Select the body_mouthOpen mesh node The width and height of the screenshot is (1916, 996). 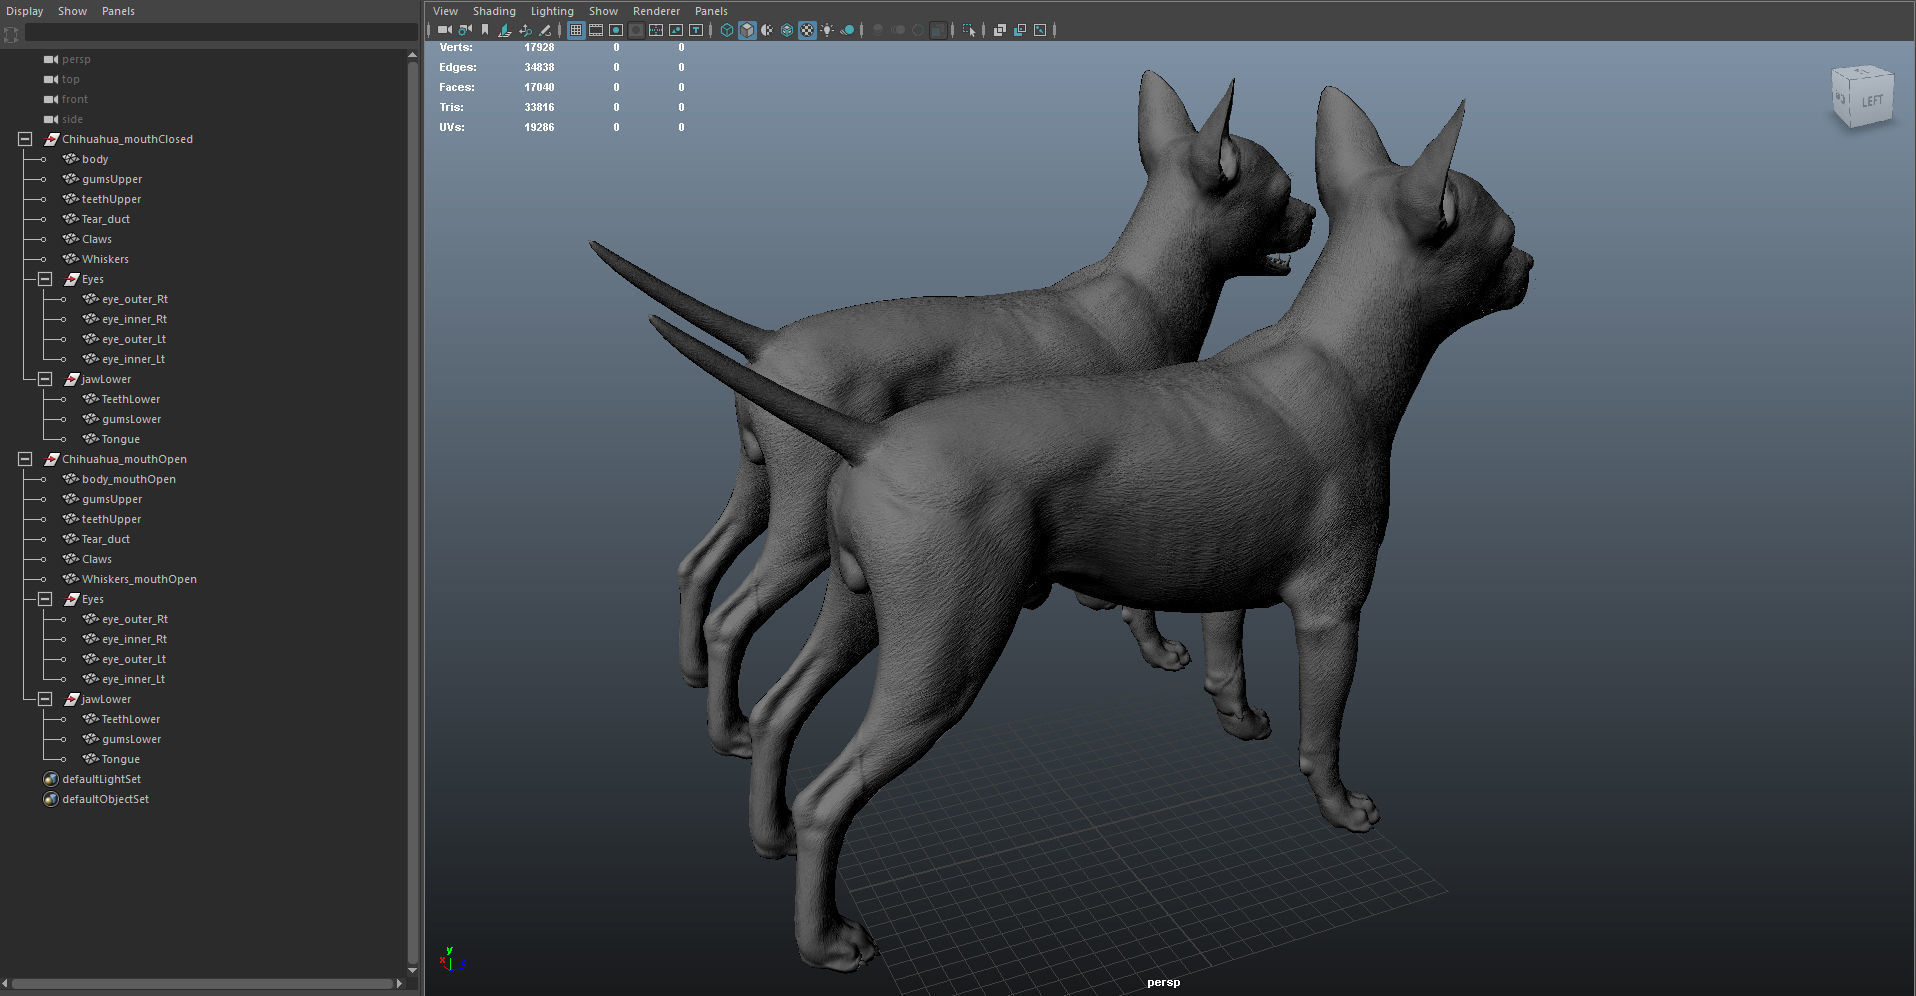click(x=129, y=479)
